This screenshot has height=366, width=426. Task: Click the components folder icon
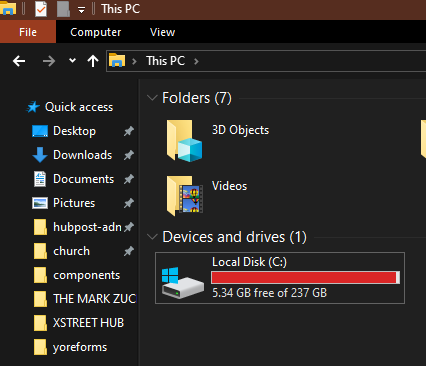coord(40,275)
